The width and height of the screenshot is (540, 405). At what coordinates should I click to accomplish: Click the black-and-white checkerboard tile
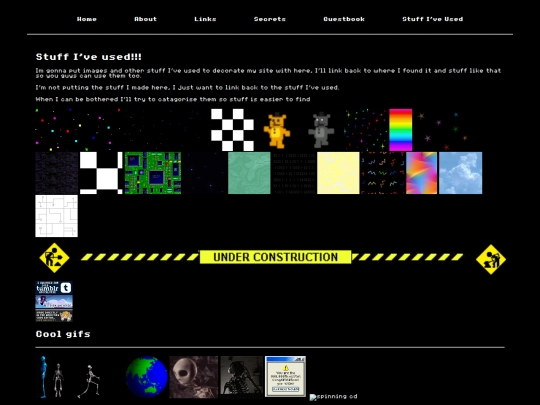pyautogui.click(x=232, y=130)
